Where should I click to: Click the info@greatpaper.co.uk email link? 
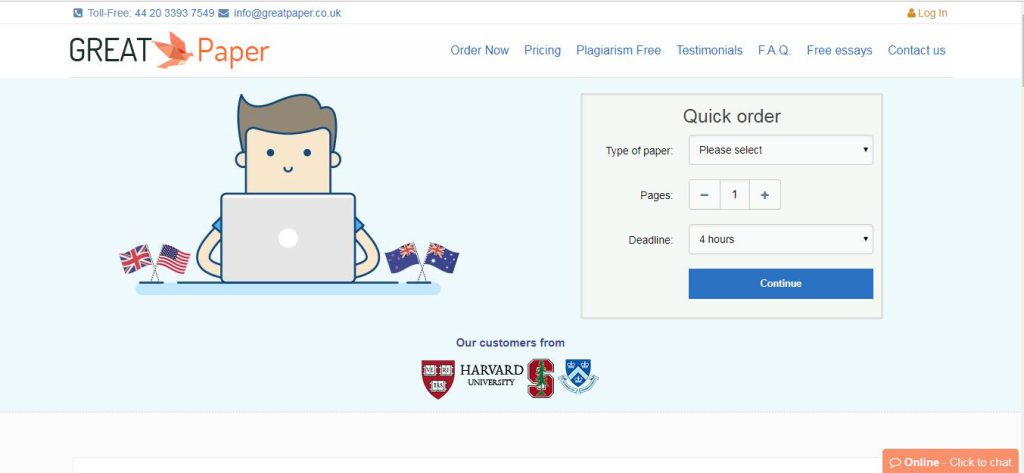[287, 13]
